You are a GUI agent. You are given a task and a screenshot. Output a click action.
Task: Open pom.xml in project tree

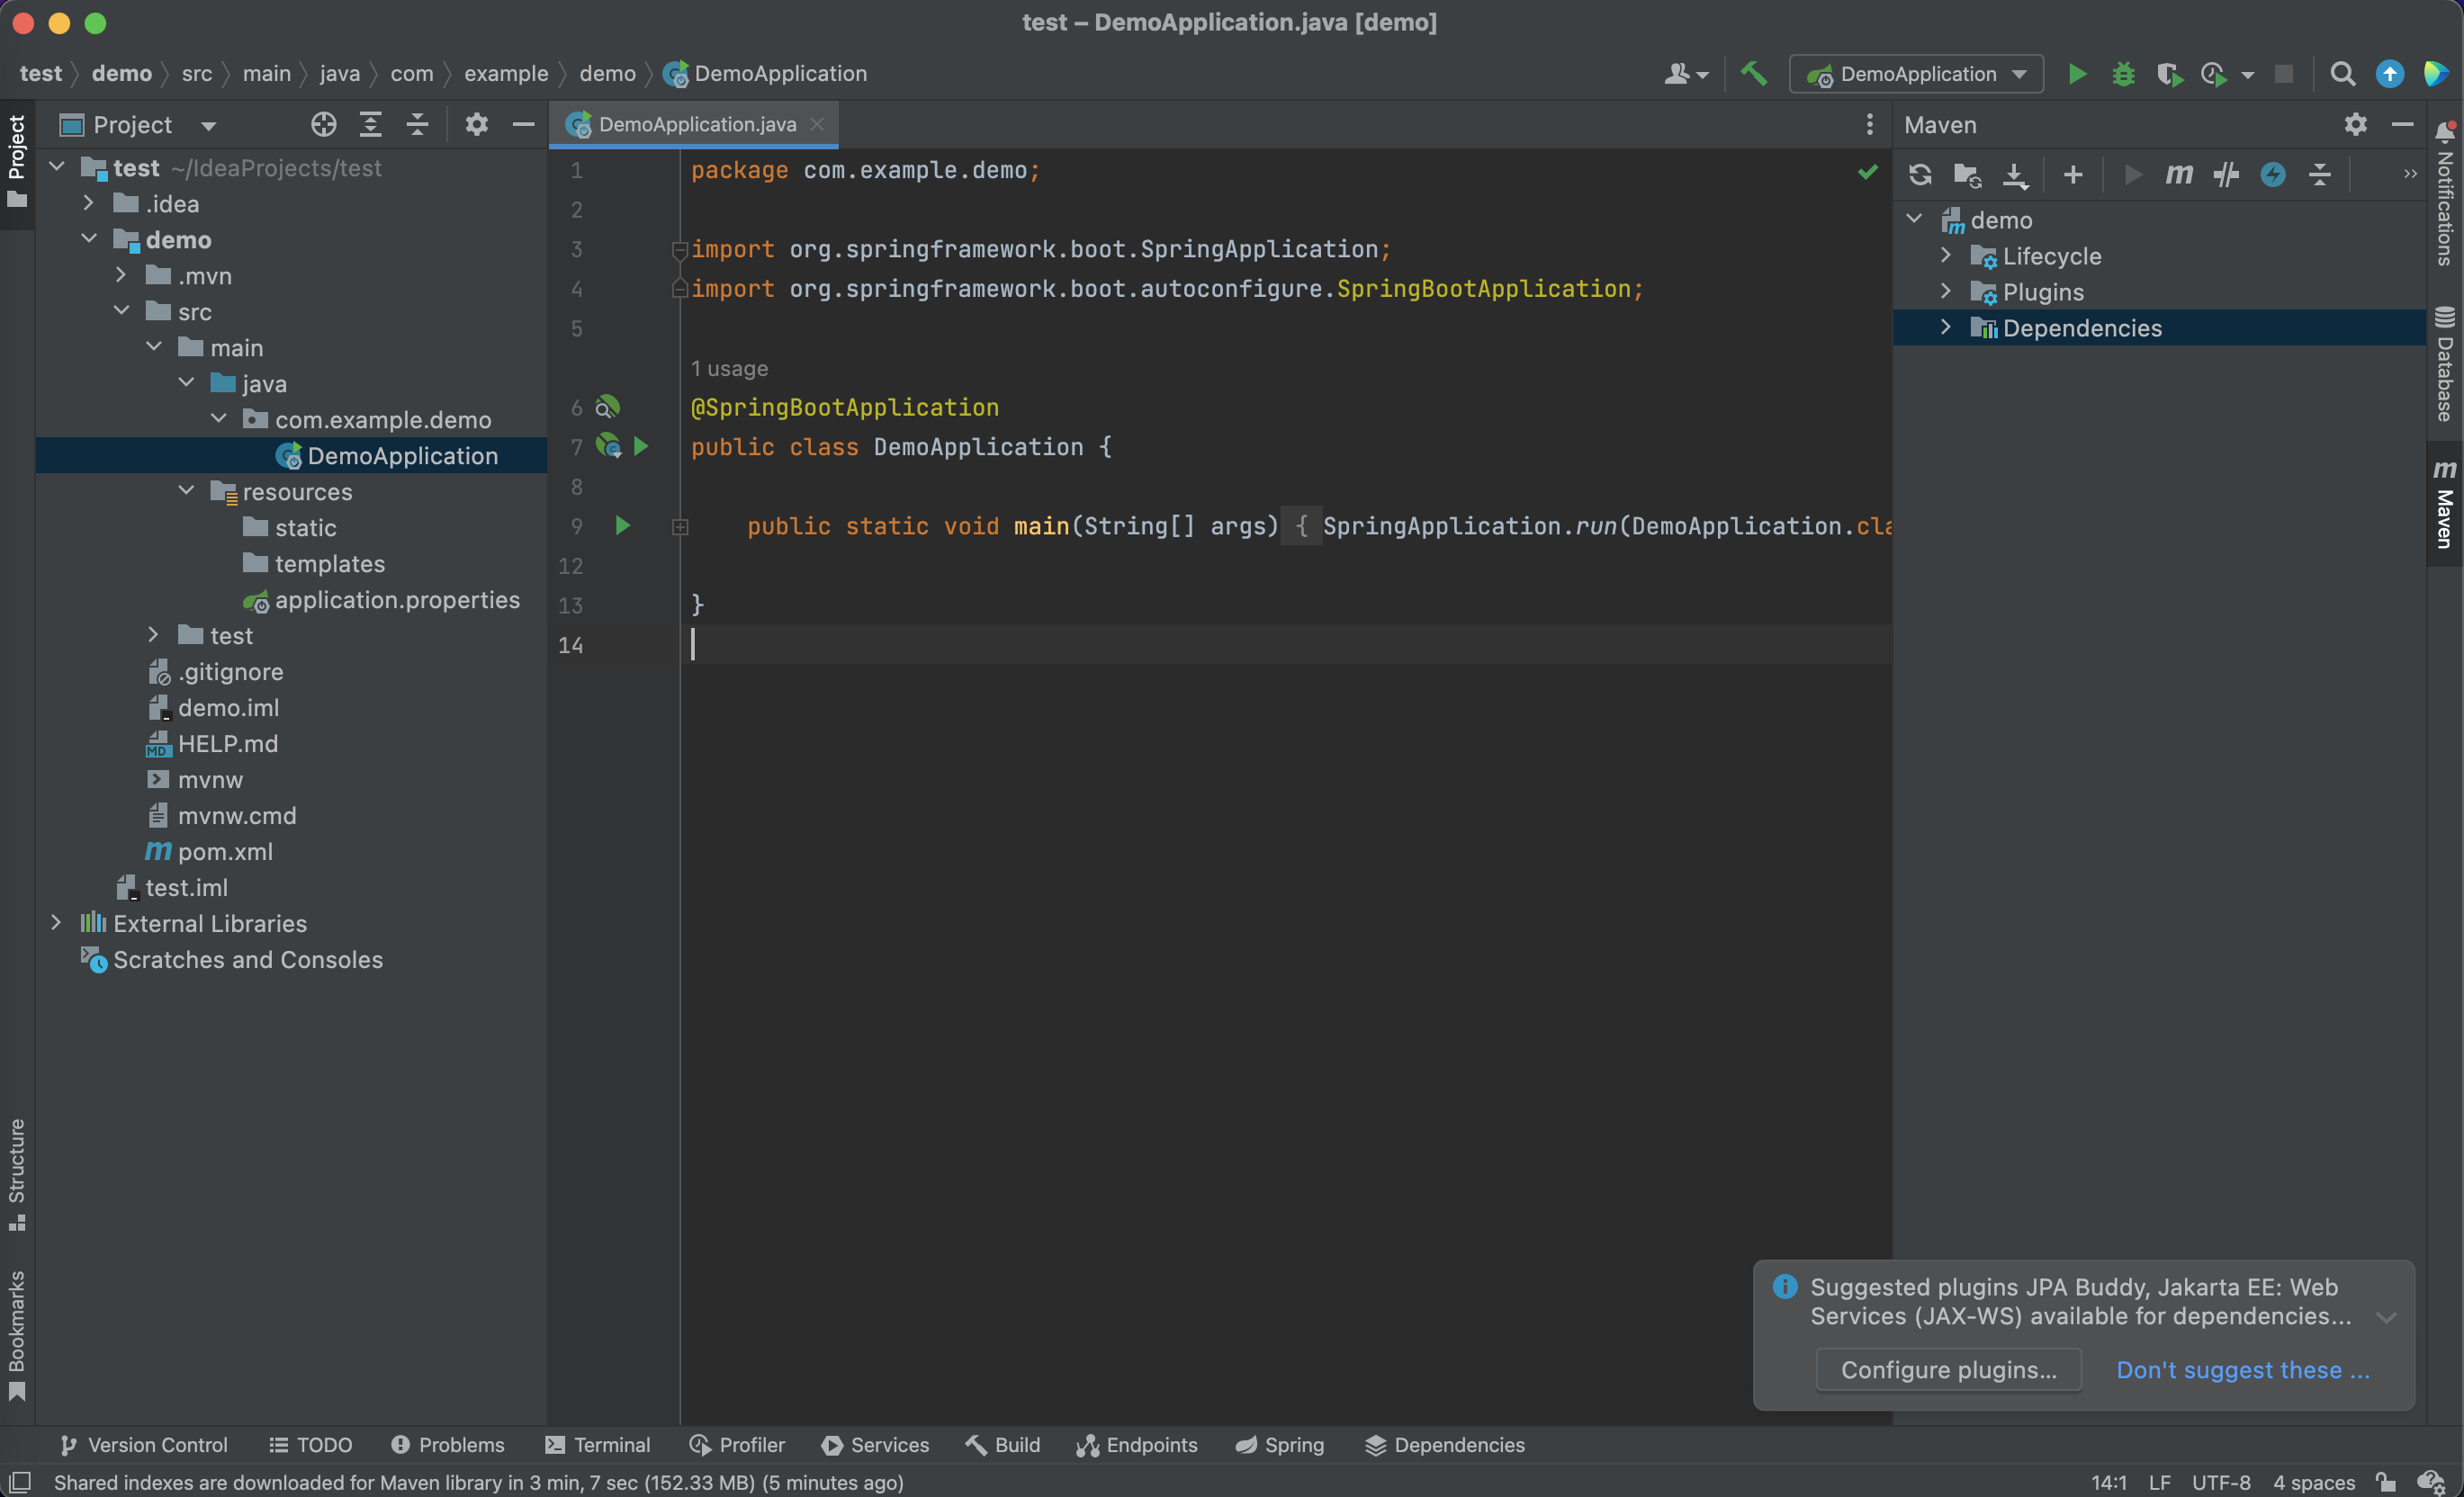click(x=225, y=852)
